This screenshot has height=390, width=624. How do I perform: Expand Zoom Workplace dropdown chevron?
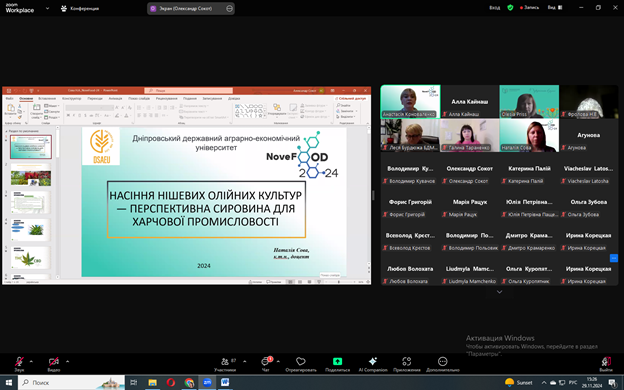pyautogui.click(x=47, y=8)
